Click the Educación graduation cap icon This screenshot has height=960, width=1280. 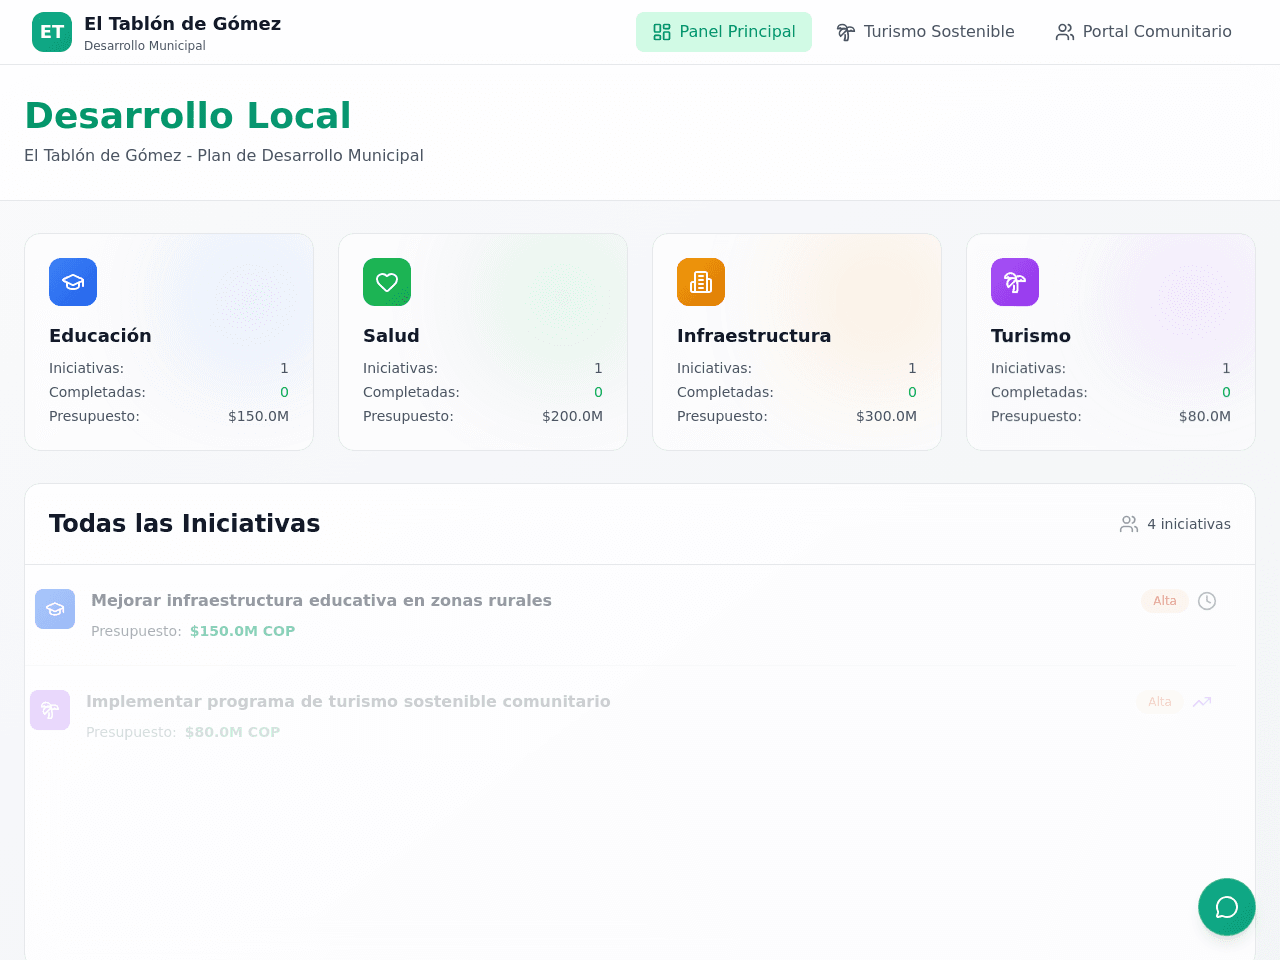point(73,282)
